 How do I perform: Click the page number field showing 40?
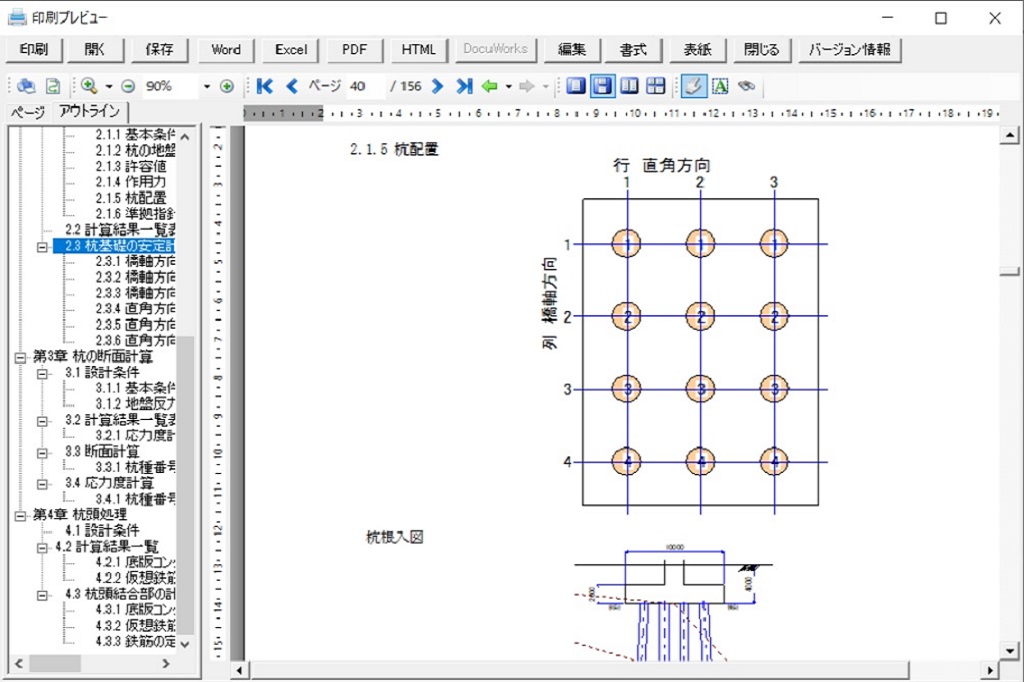pyautogui.click(x=366, y=86)
